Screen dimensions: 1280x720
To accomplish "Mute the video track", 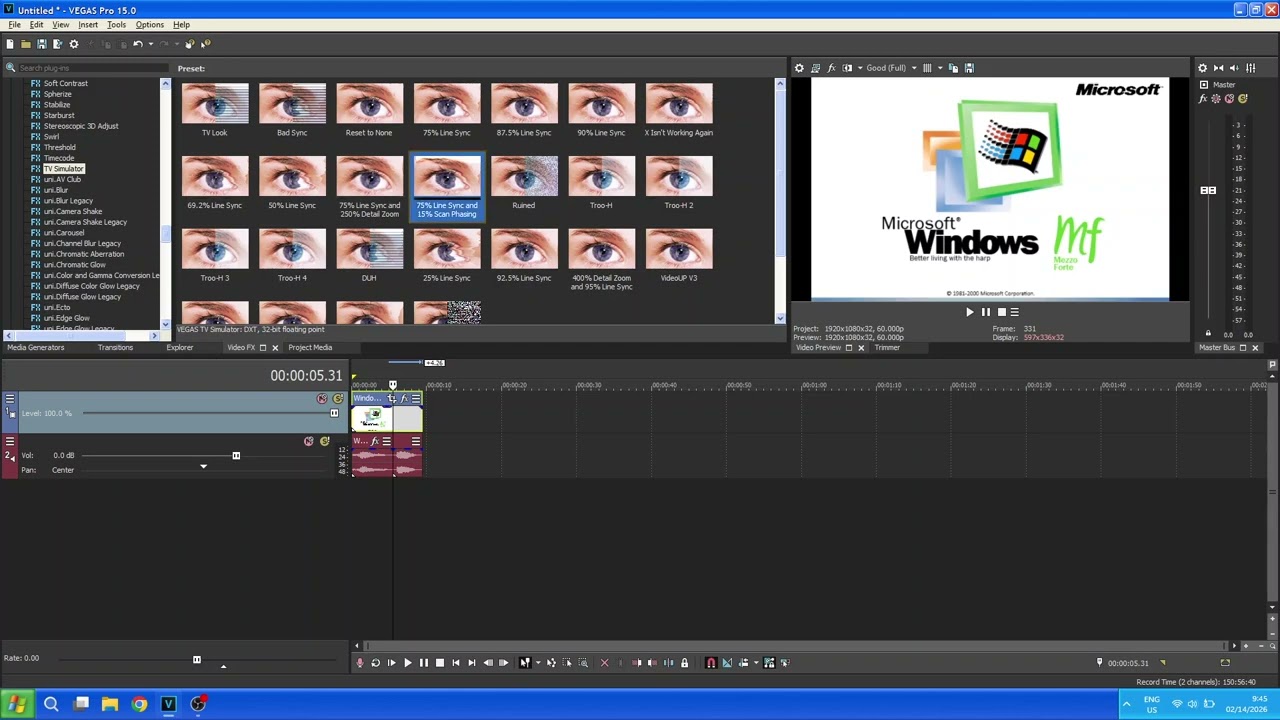I will click(322, 399).
